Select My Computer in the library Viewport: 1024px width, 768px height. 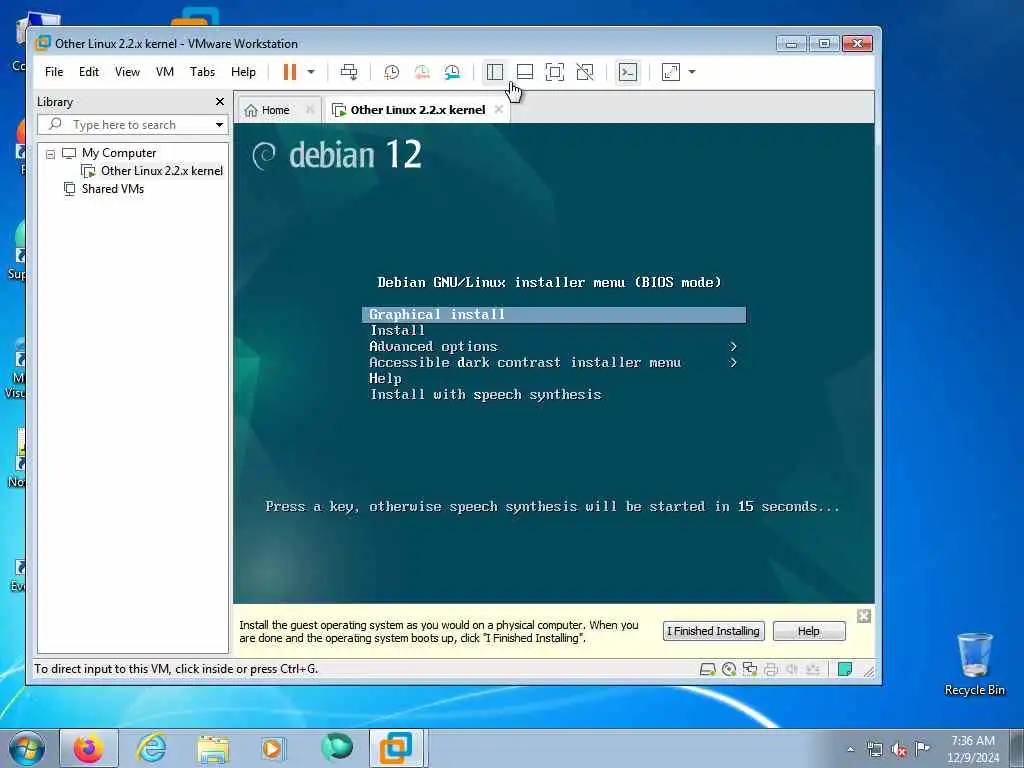[118, 153]
